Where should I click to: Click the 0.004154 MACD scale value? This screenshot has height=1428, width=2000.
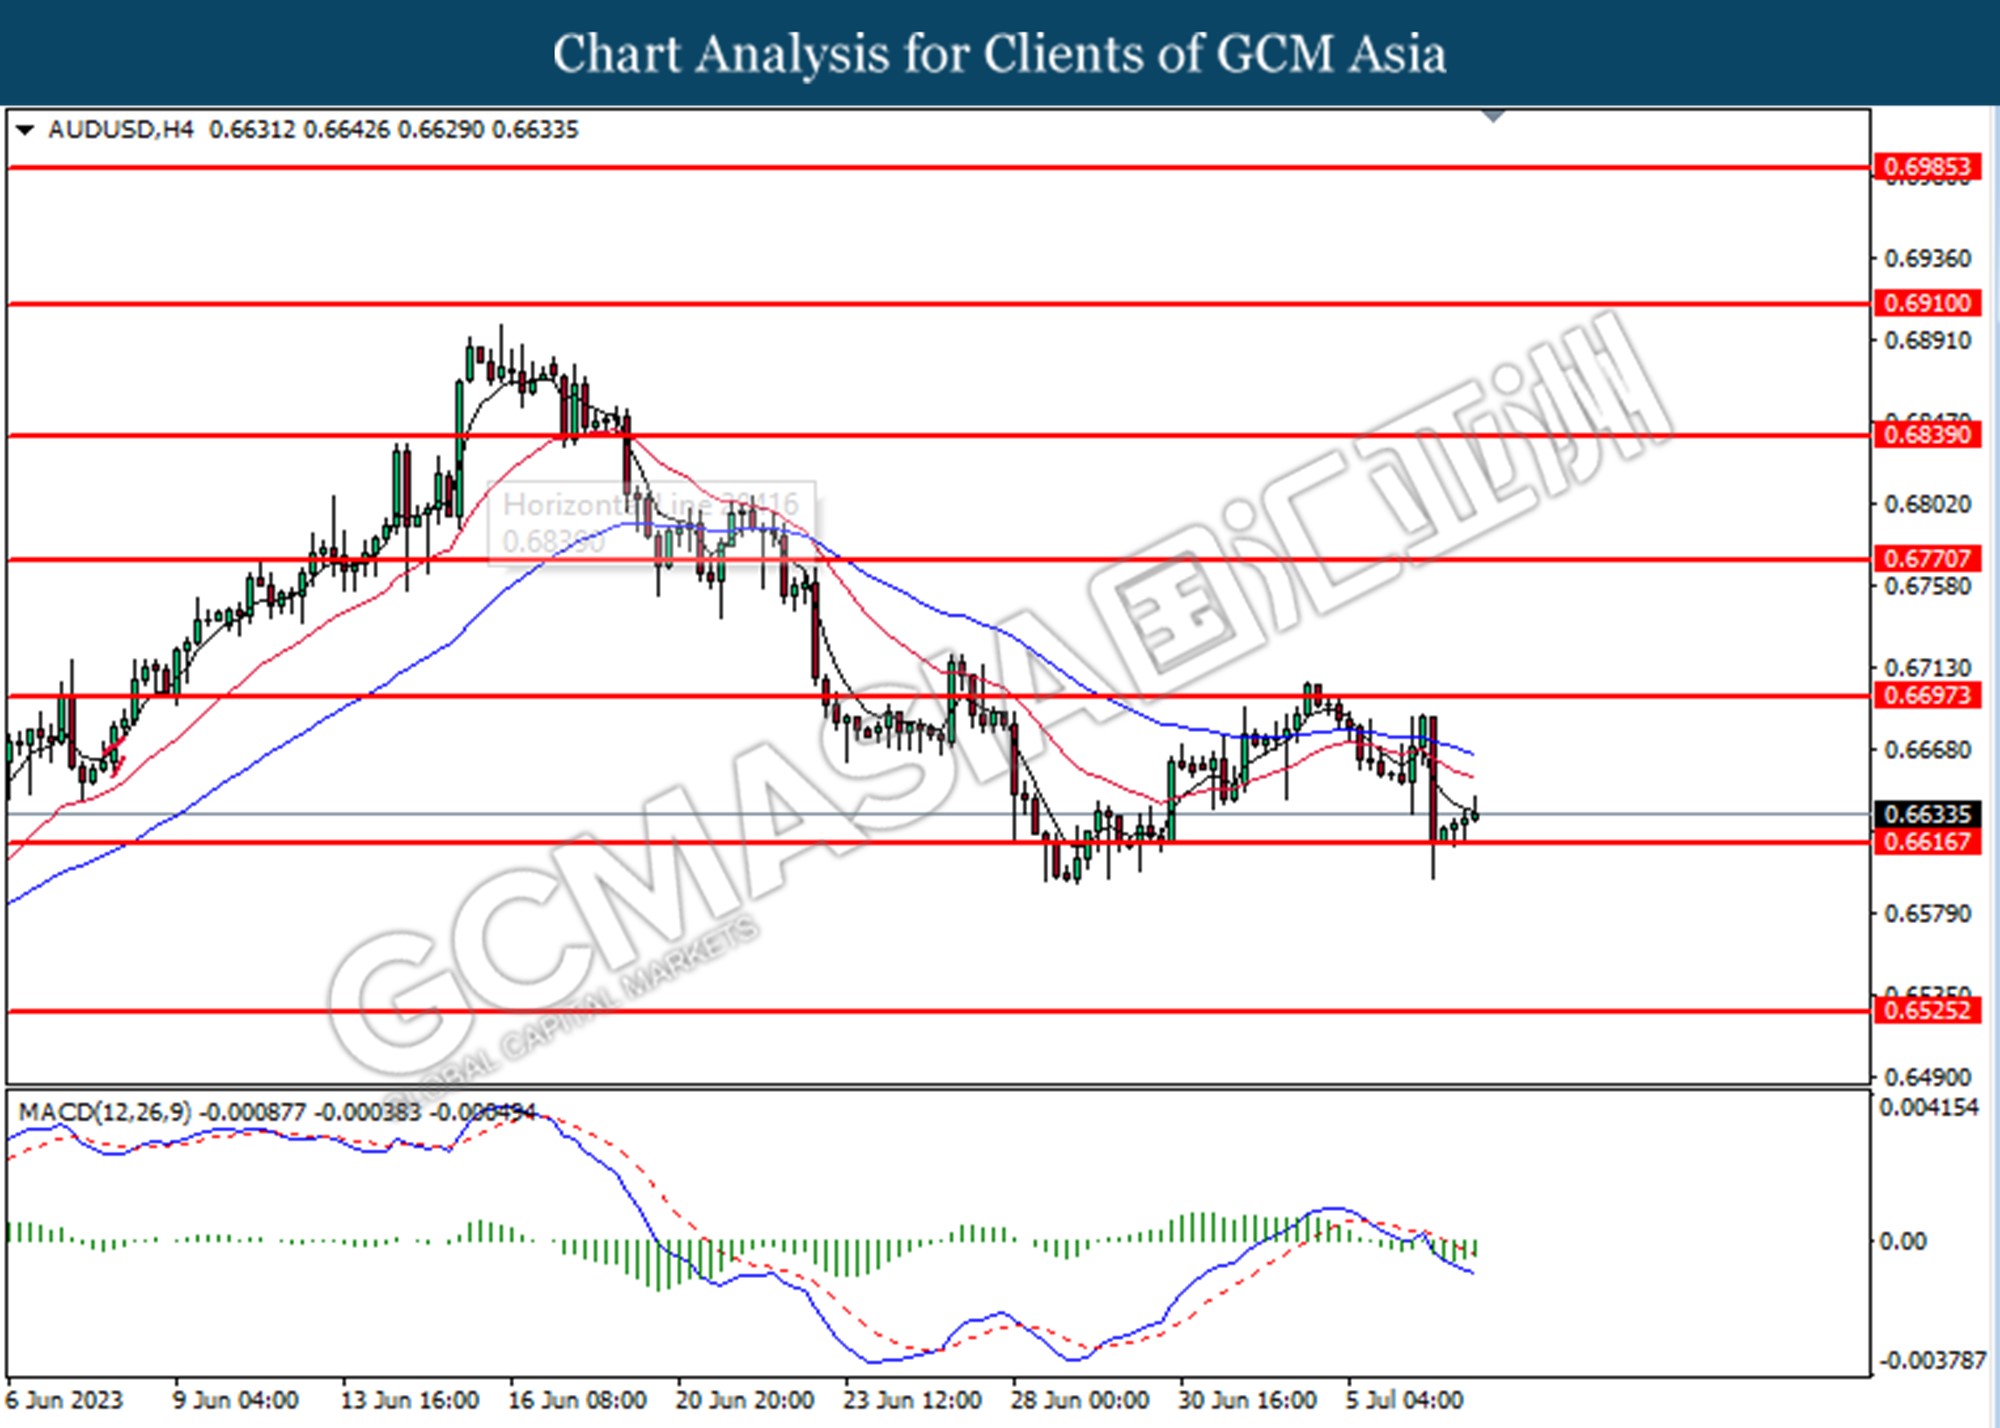(1929, 1108)
